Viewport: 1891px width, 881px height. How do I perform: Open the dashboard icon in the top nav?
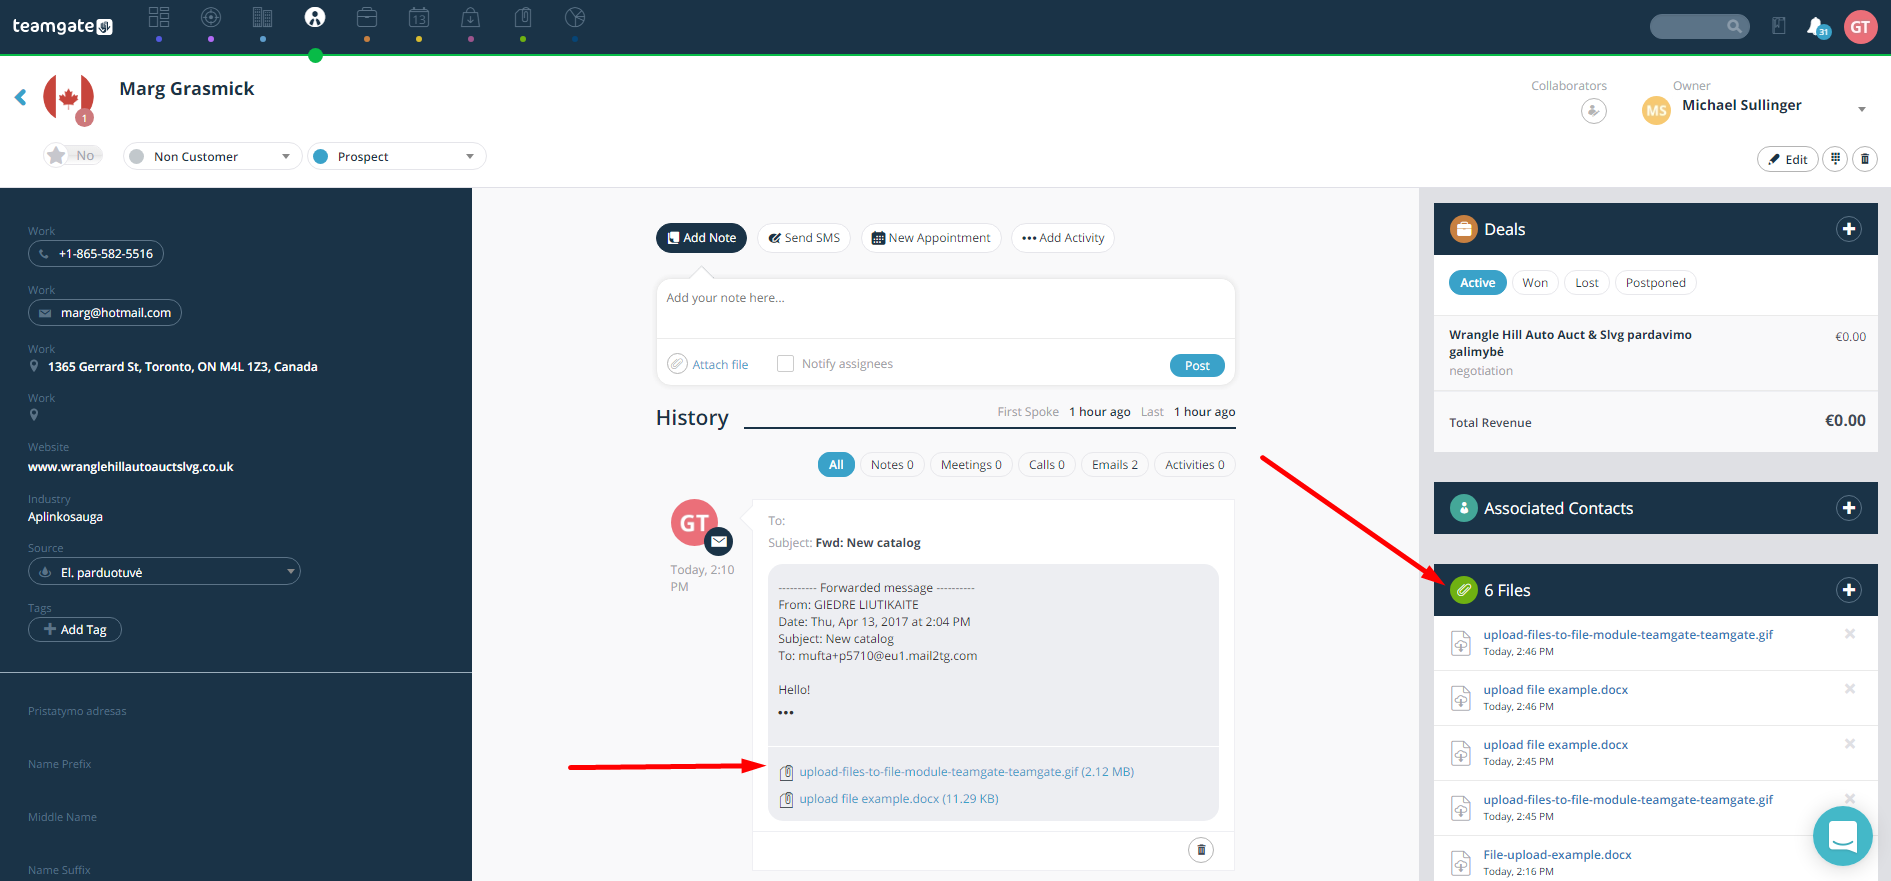[159, 17]
